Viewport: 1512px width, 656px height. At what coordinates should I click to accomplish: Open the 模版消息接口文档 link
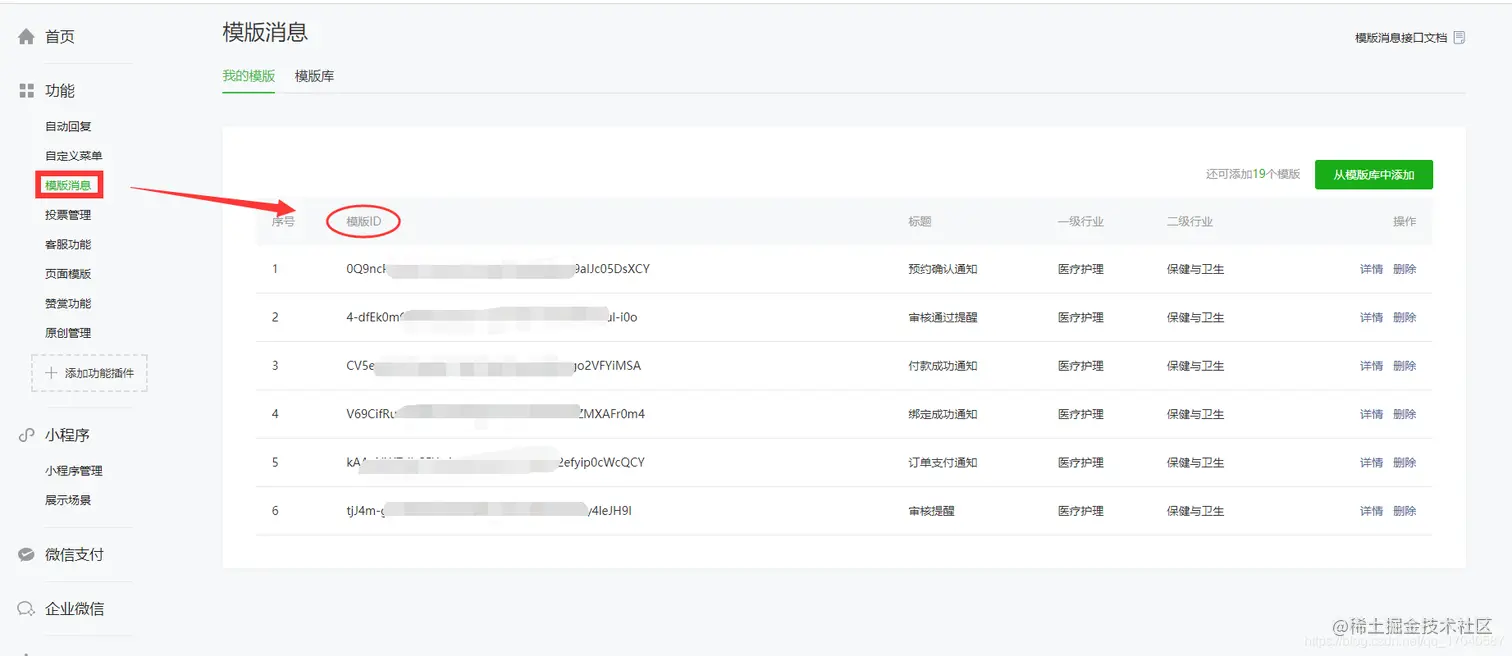(1401, 38)
